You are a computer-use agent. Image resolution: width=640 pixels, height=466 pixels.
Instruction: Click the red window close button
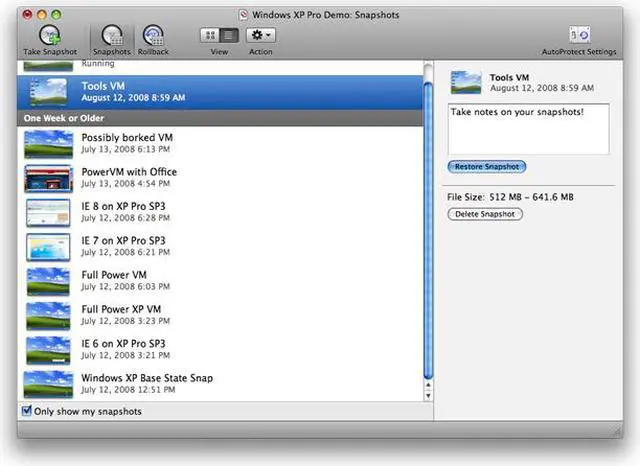tap(27, 15)
